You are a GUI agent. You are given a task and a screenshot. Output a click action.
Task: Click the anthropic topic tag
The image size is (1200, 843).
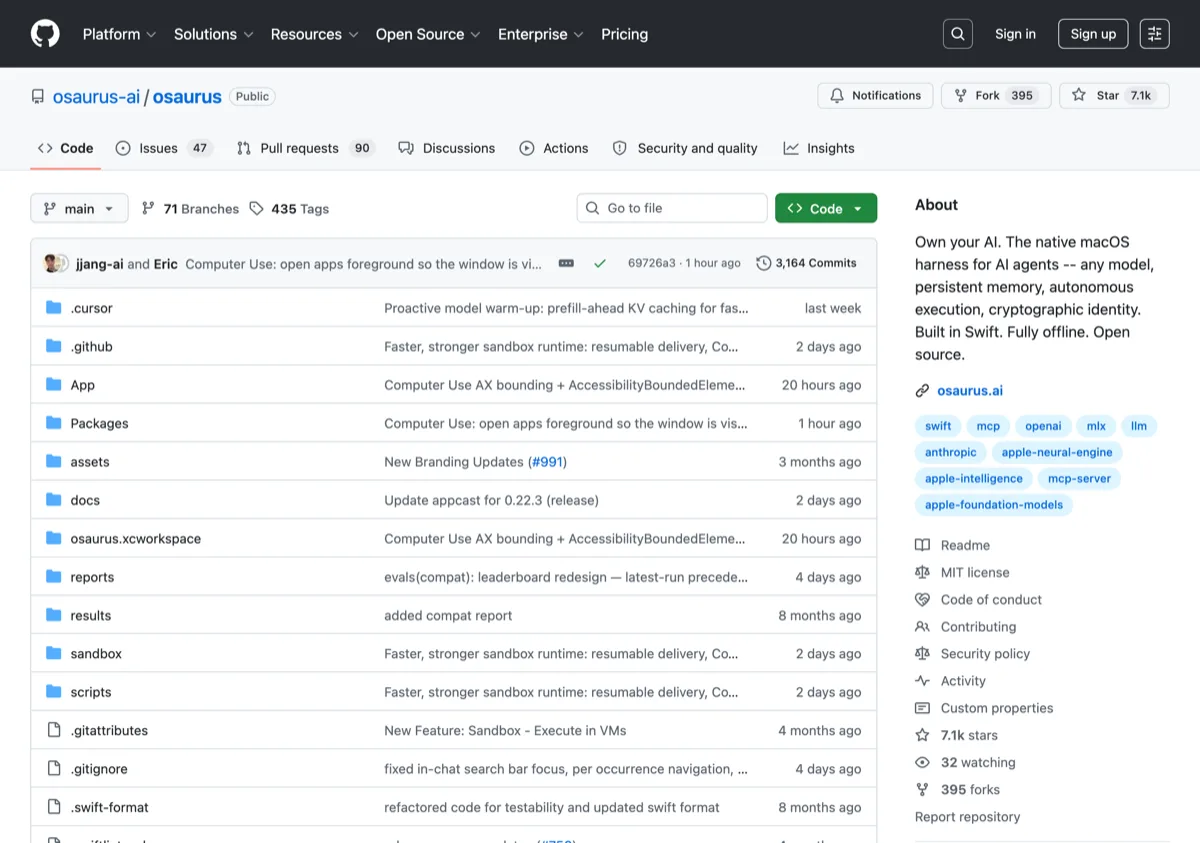[x=950, y=452]
